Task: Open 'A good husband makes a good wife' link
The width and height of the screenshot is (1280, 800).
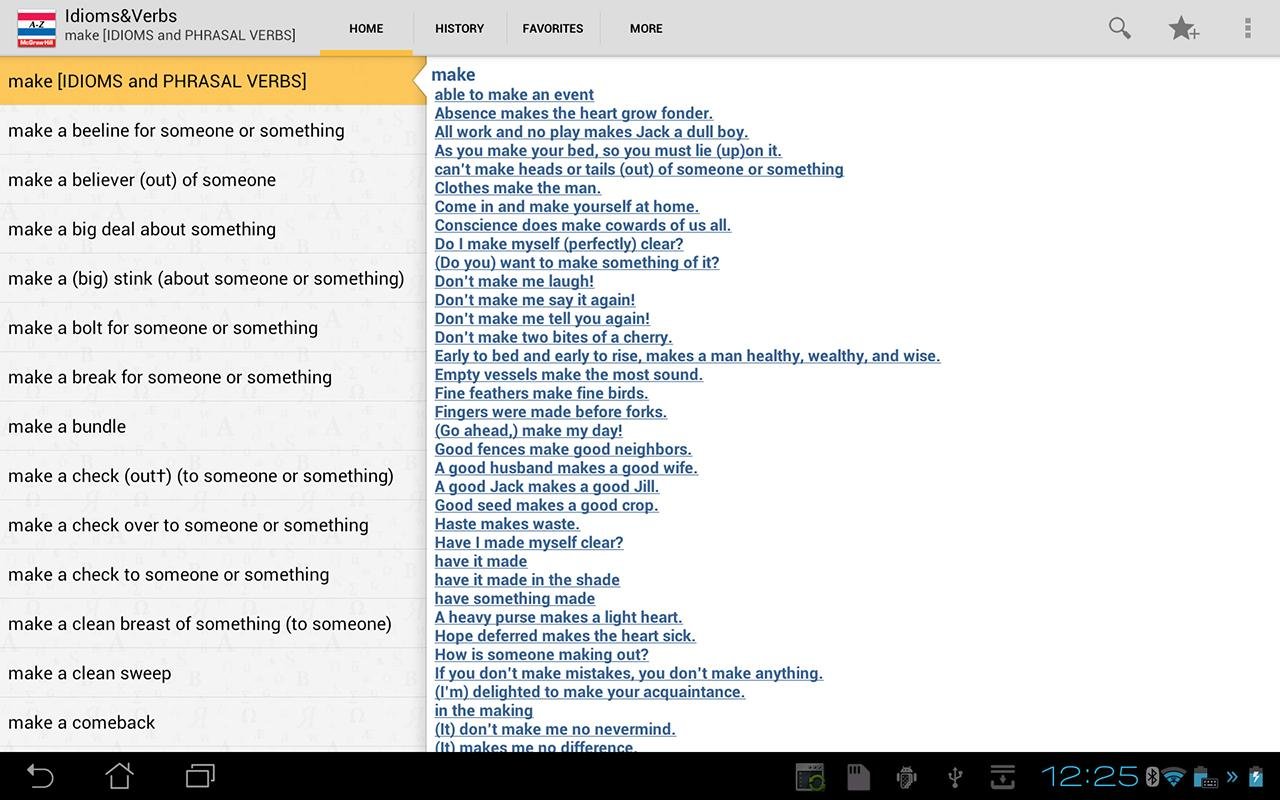Action: point(566,468)
